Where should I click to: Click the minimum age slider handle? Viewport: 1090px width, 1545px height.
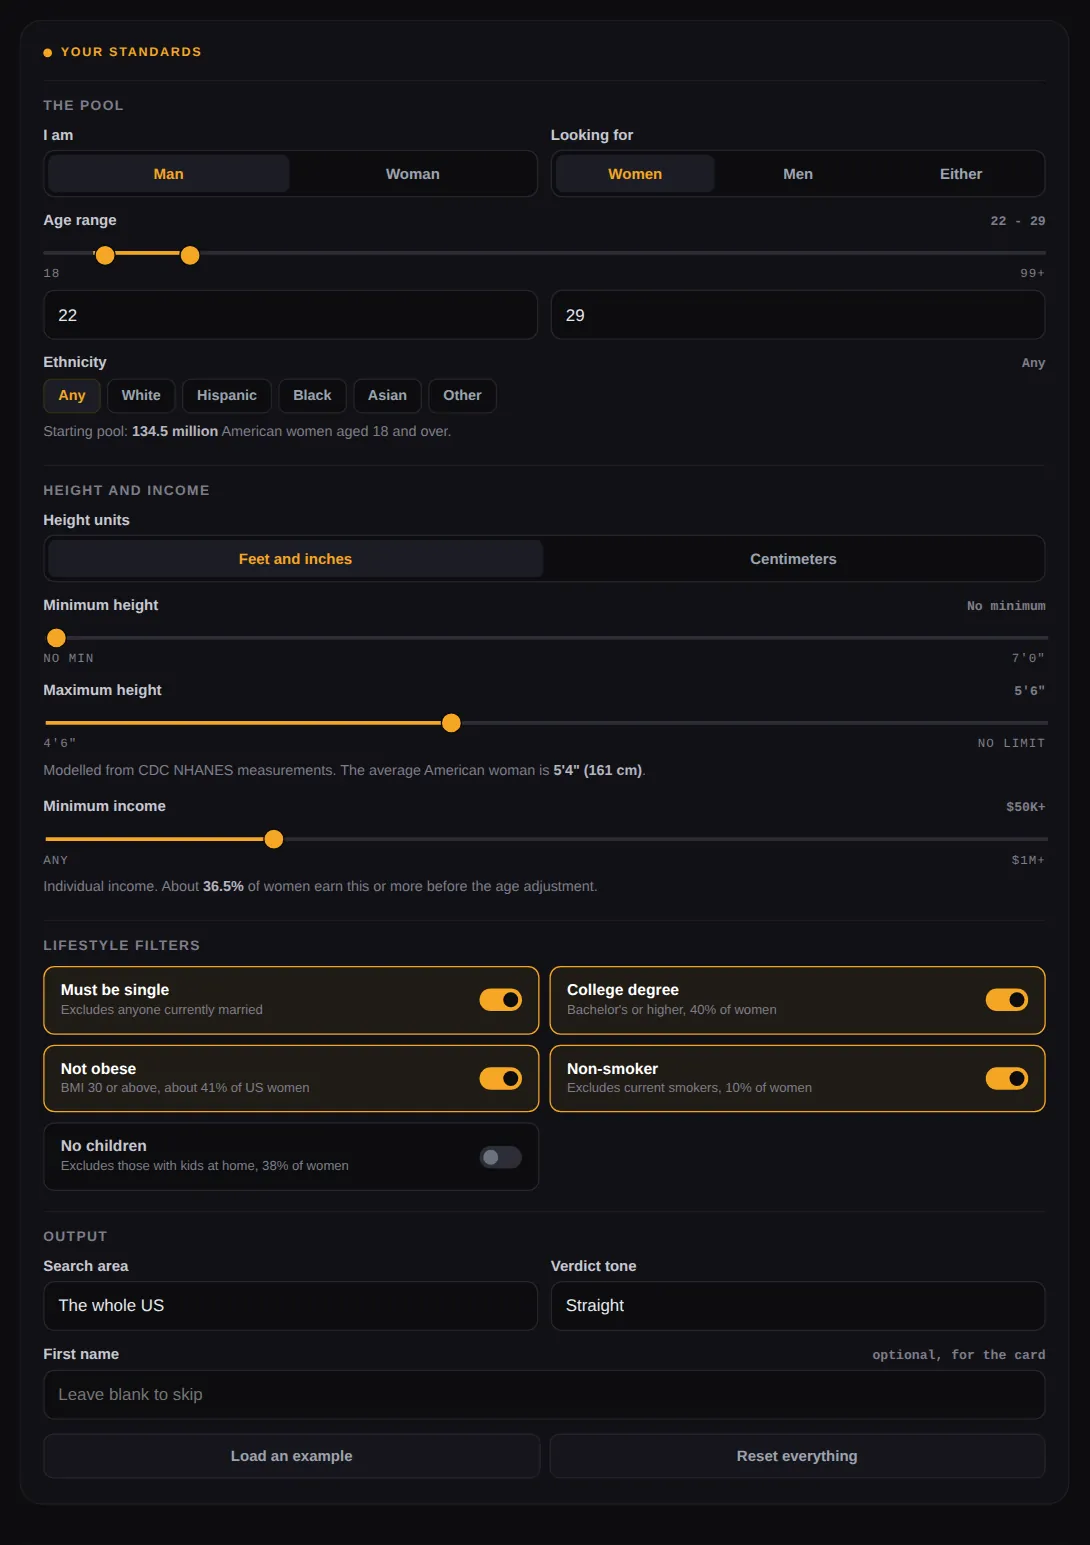(x=105, y=255)
